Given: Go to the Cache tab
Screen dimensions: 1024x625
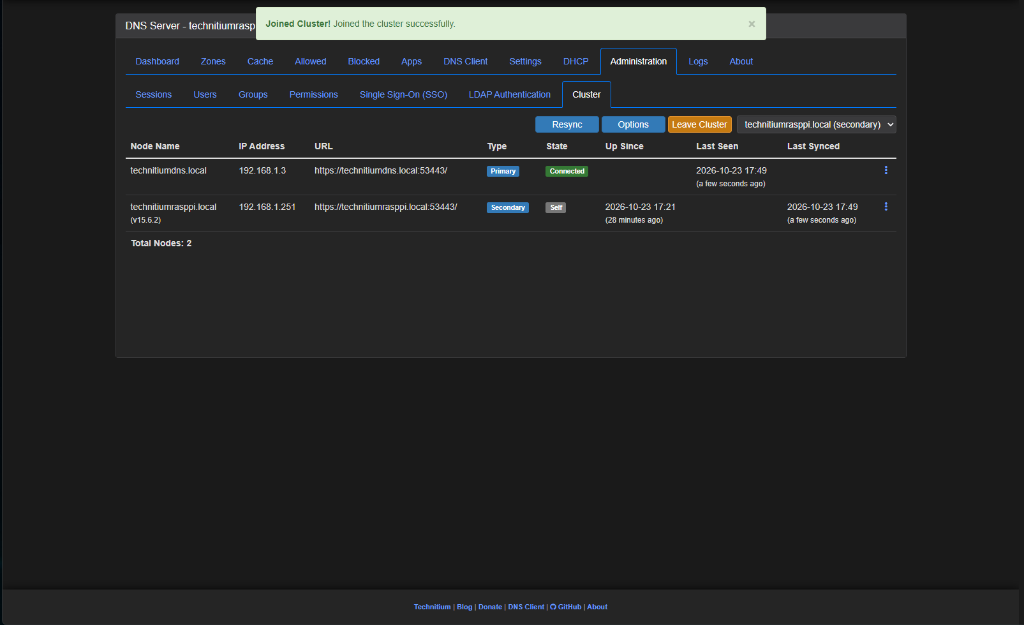Looking at the screenshot, I should pos(260,61).
